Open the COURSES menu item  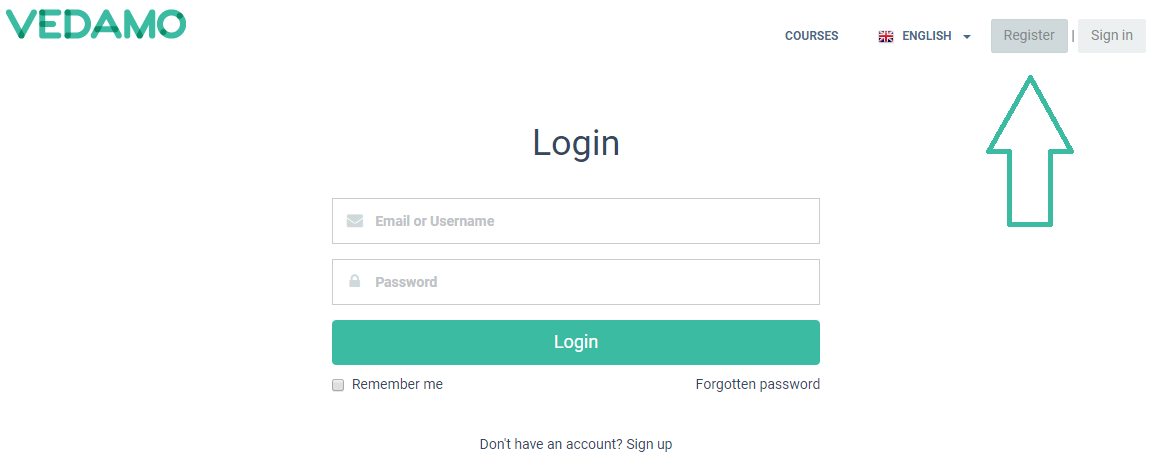[x=811, y=36]
